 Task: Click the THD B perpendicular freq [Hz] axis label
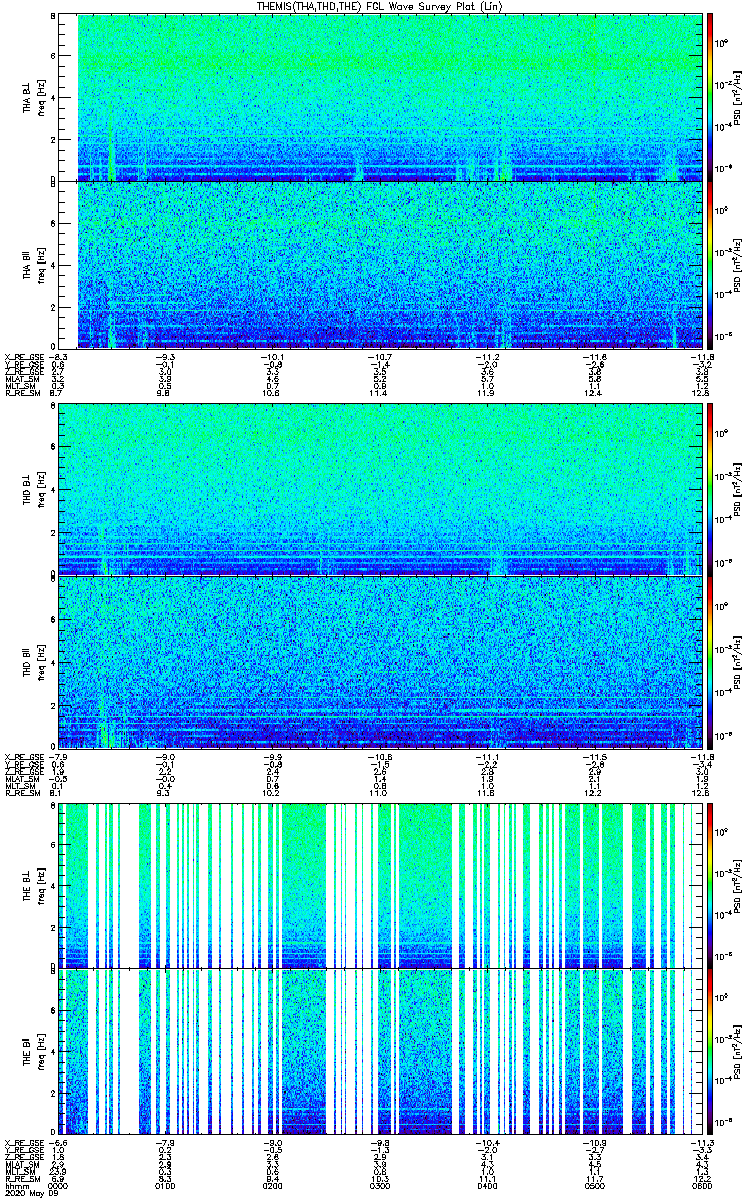point(40,489)
